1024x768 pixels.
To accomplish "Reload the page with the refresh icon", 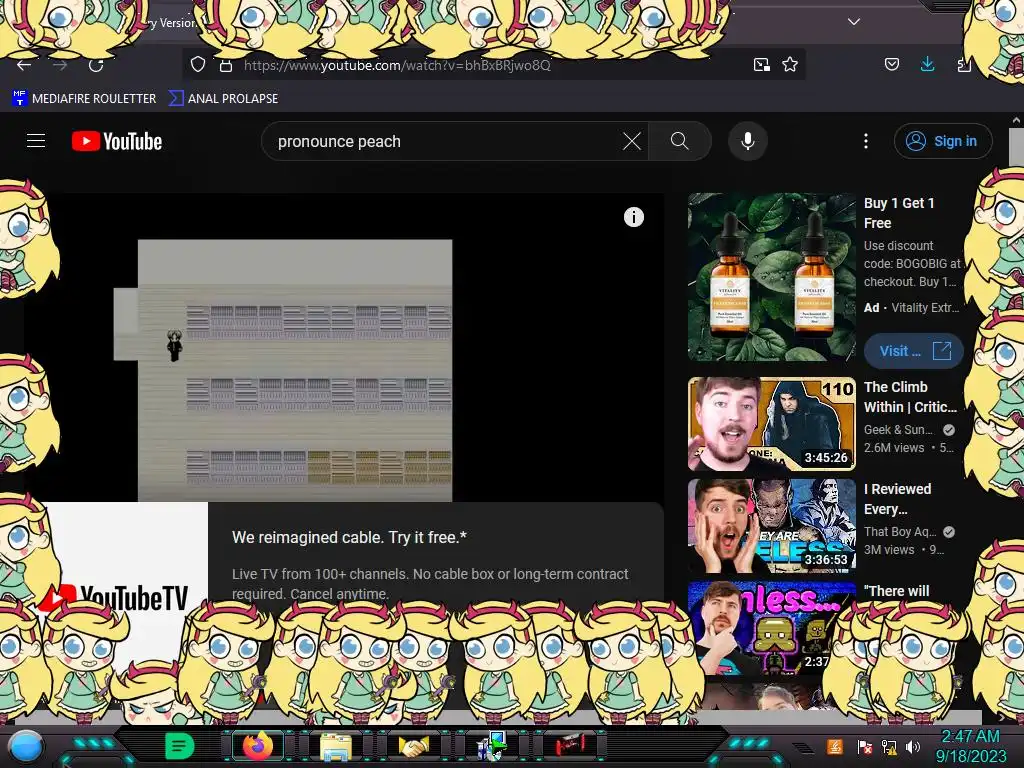I will 96,65.
